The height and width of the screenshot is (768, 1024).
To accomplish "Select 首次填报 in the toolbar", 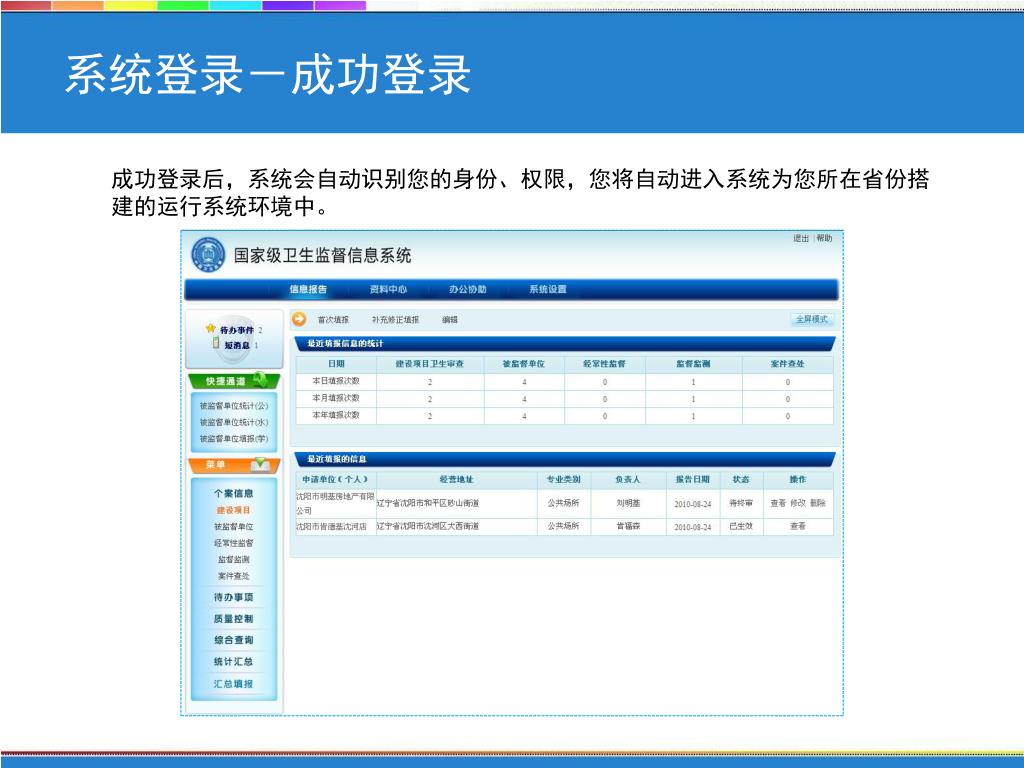I will (x=333, y=320).
